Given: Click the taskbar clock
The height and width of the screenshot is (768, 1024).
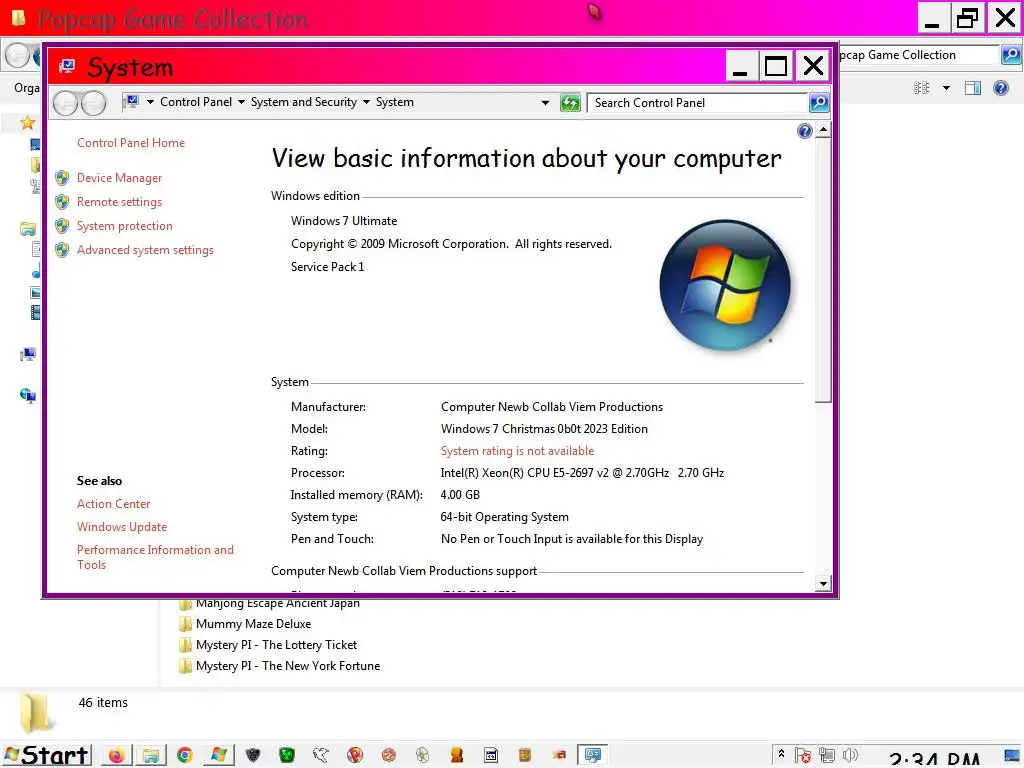Looking at the screenshot, I should point(935,759).
